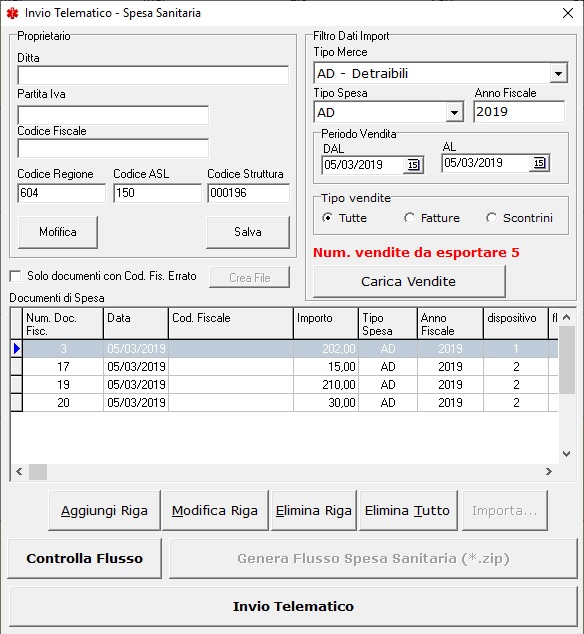Click Controlla Flusso button
Screen dimensions: 584x634
85,559
